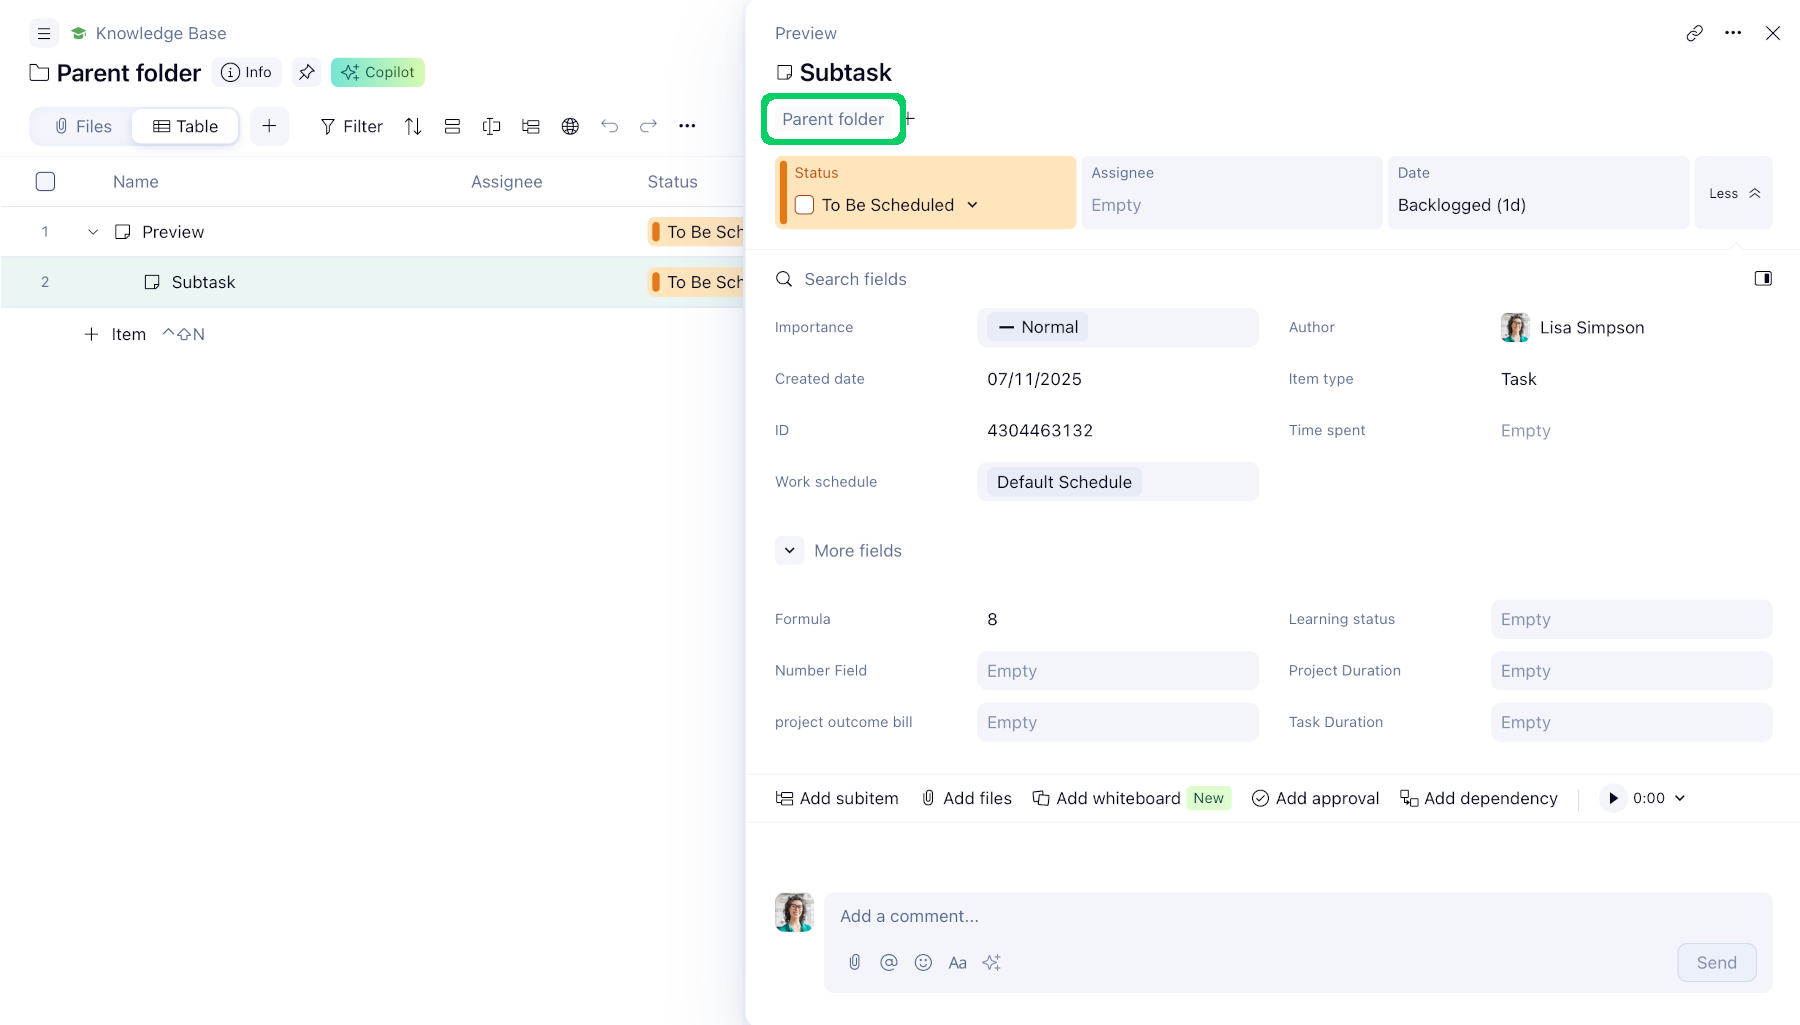Open the sort arrows icon in toolbar
This screenshot has height=1025, width=1800.
click(413, 126)
